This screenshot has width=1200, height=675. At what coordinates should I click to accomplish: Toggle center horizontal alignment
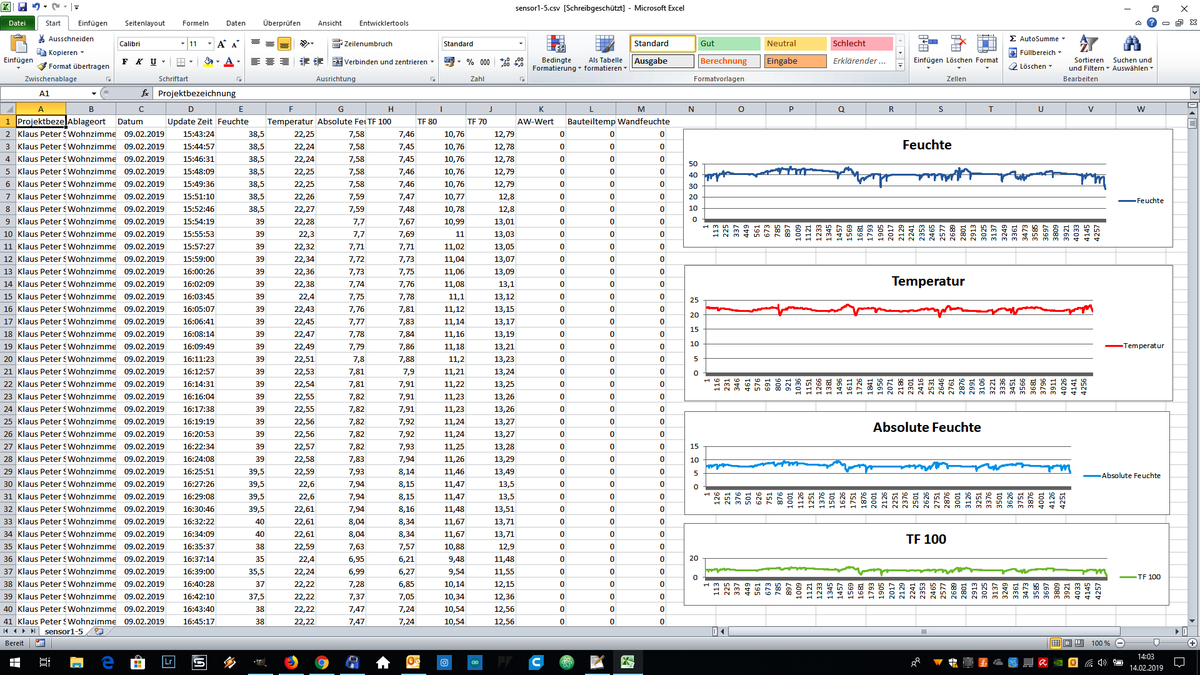pyautogui.click(x=270, y=62)
